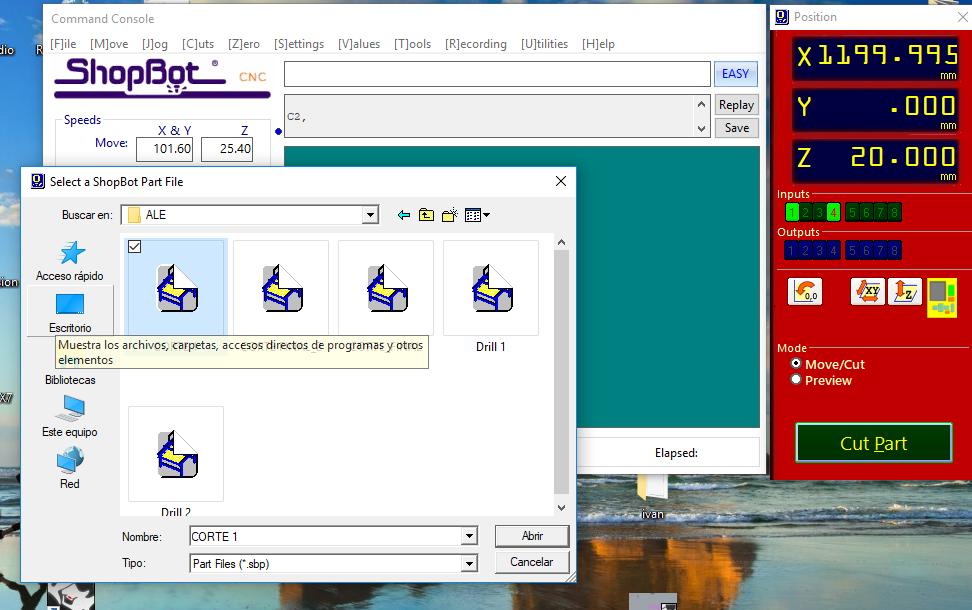
Task: Expand the Nombre filename dropdown arrow
Action: click(469, 536)
